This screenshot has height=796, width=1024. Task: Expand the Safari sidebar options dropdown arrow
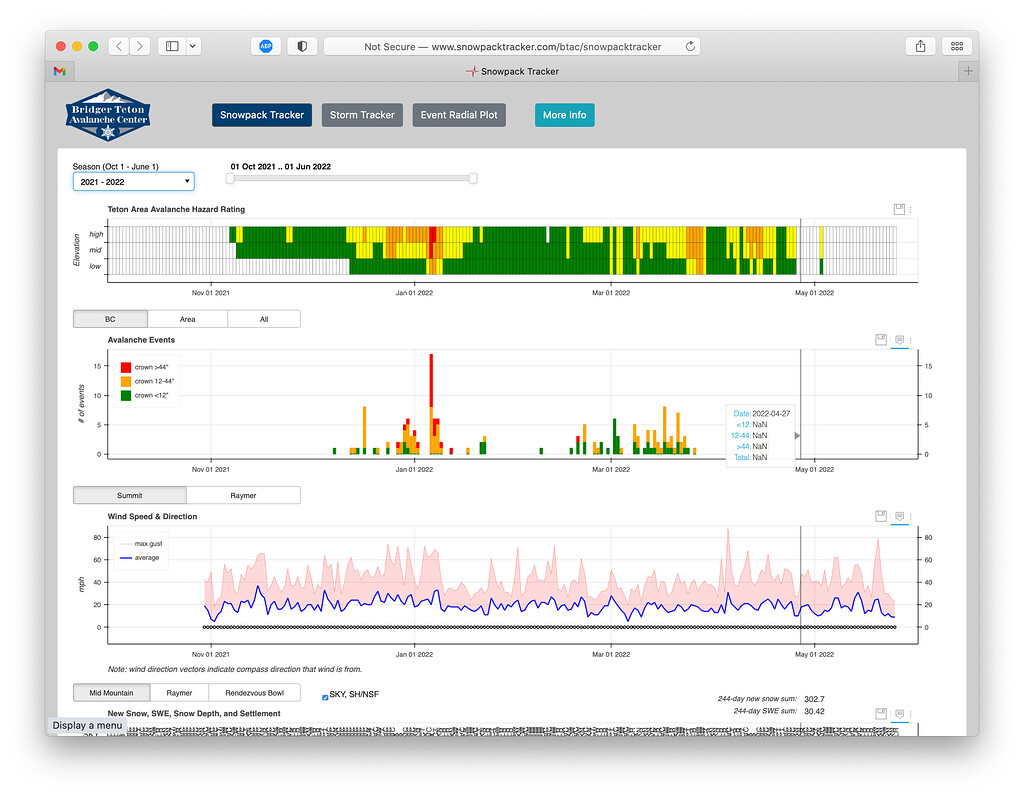192,46
